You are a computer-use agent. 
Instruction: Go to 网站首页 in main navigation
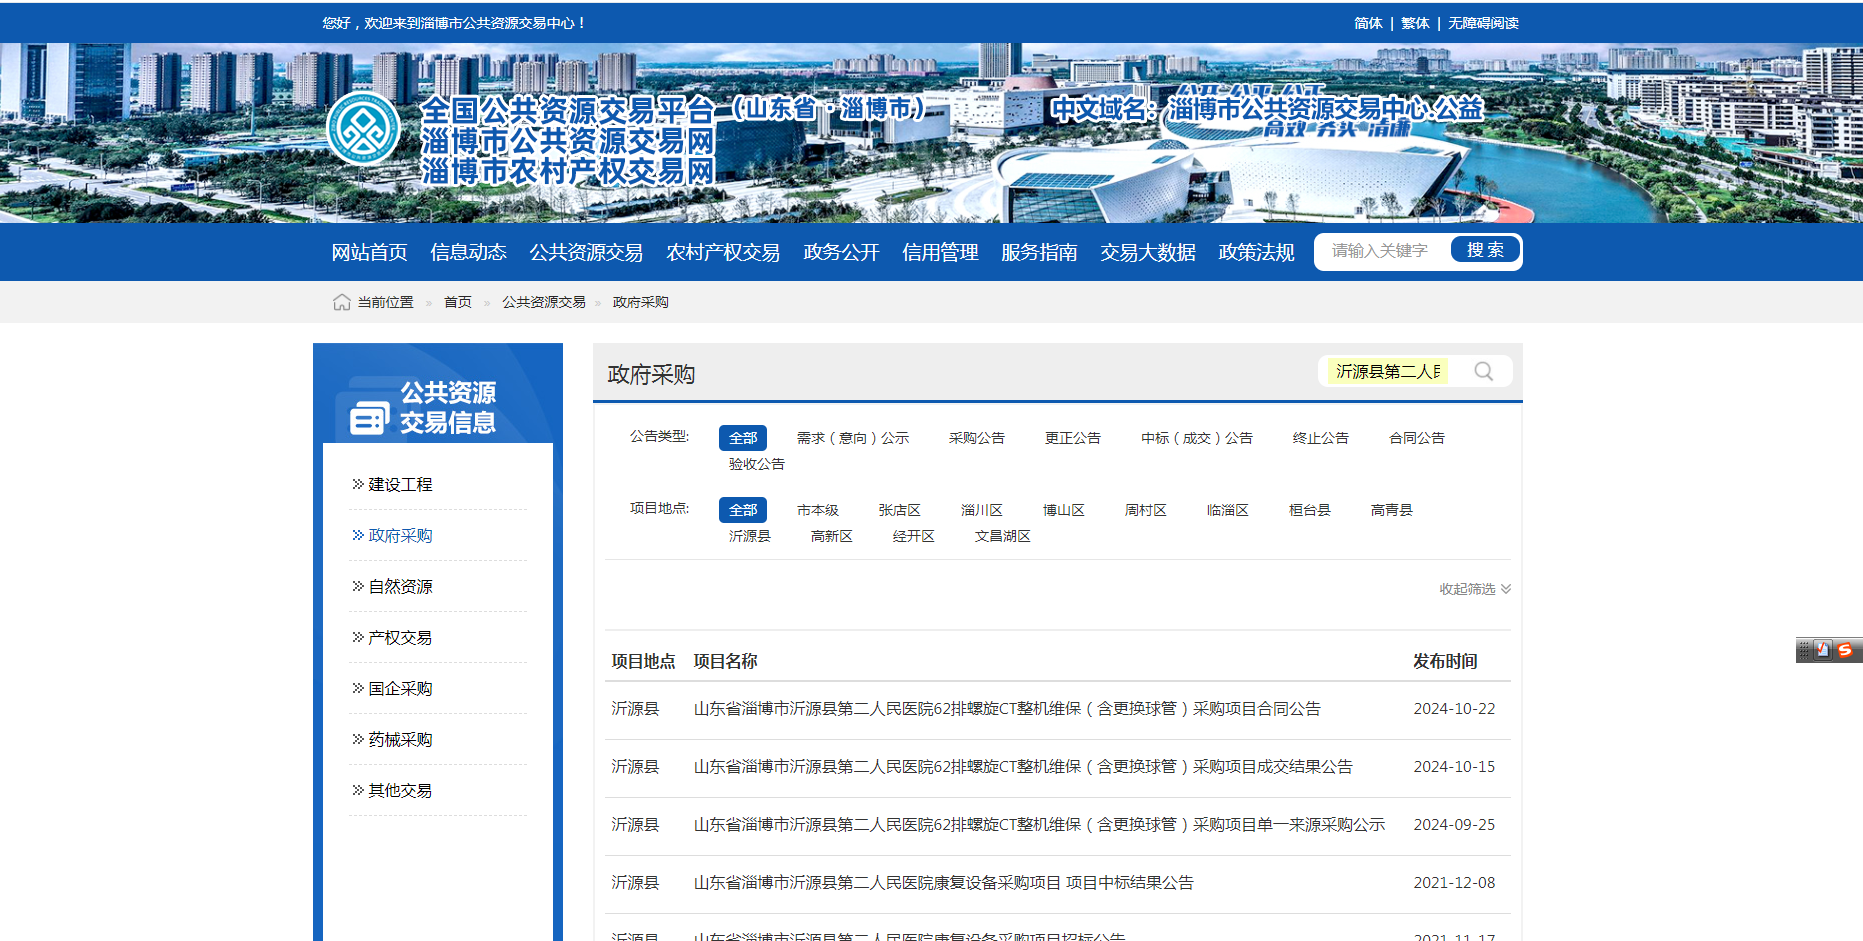369,252
